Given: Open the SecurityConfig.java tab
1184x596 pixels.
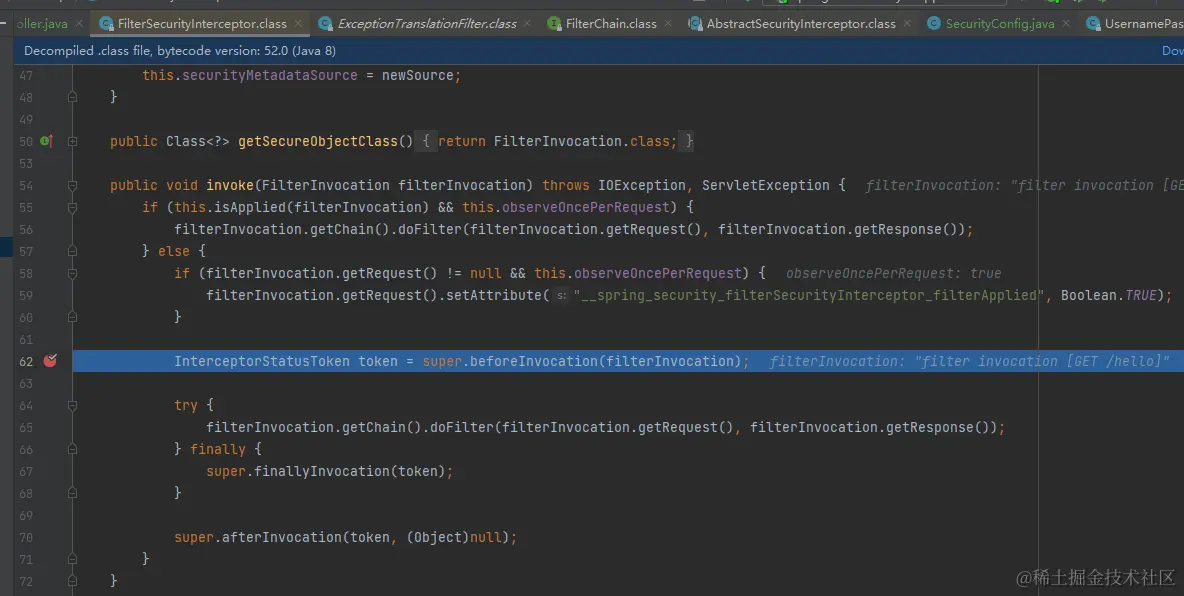Looking at the screenshot, I should (1000, 24).
